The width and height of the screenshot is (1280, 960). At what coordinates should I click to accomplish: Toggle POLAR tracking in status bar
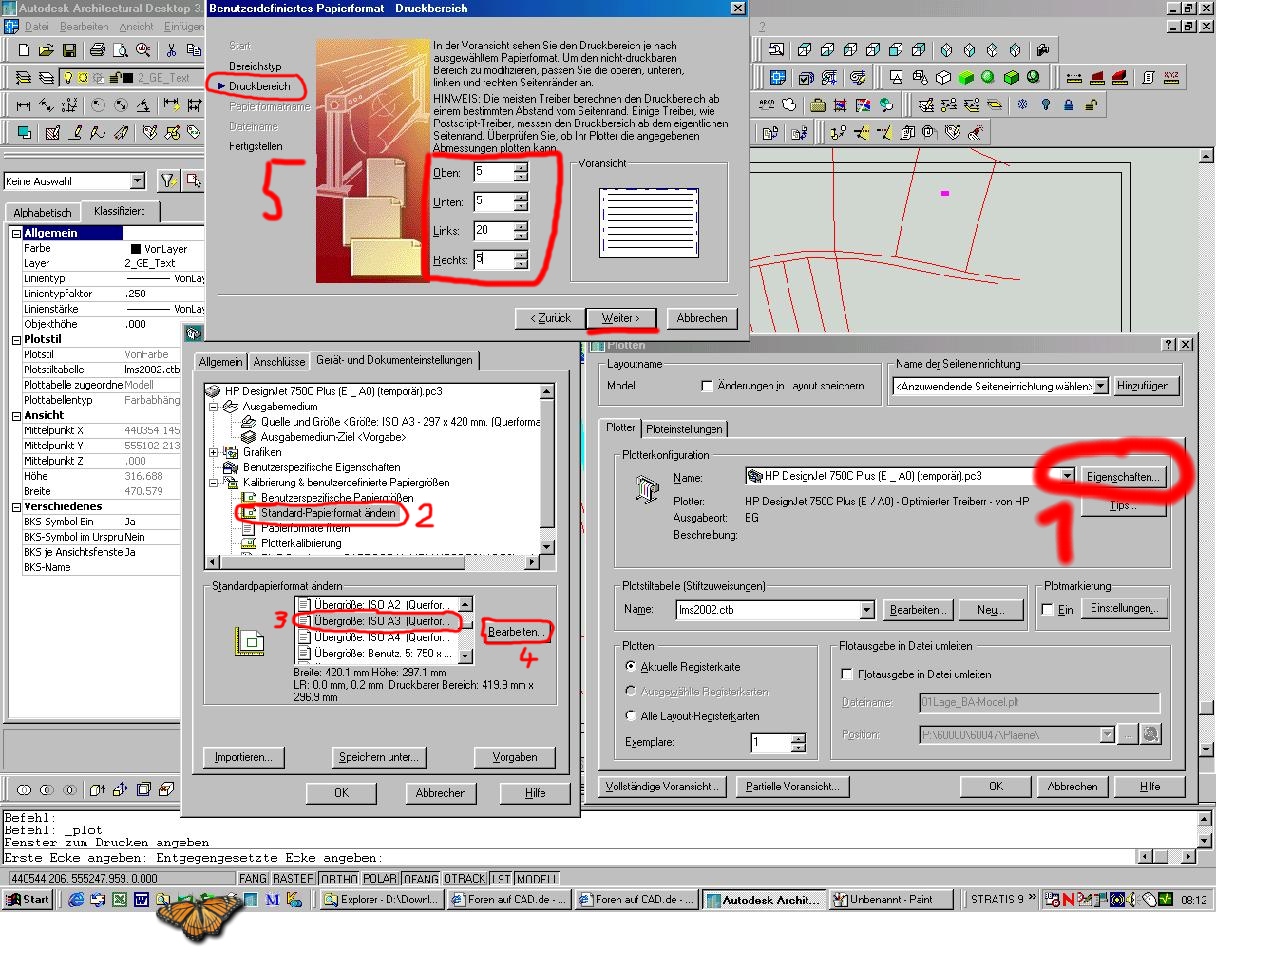pos(380,879)
